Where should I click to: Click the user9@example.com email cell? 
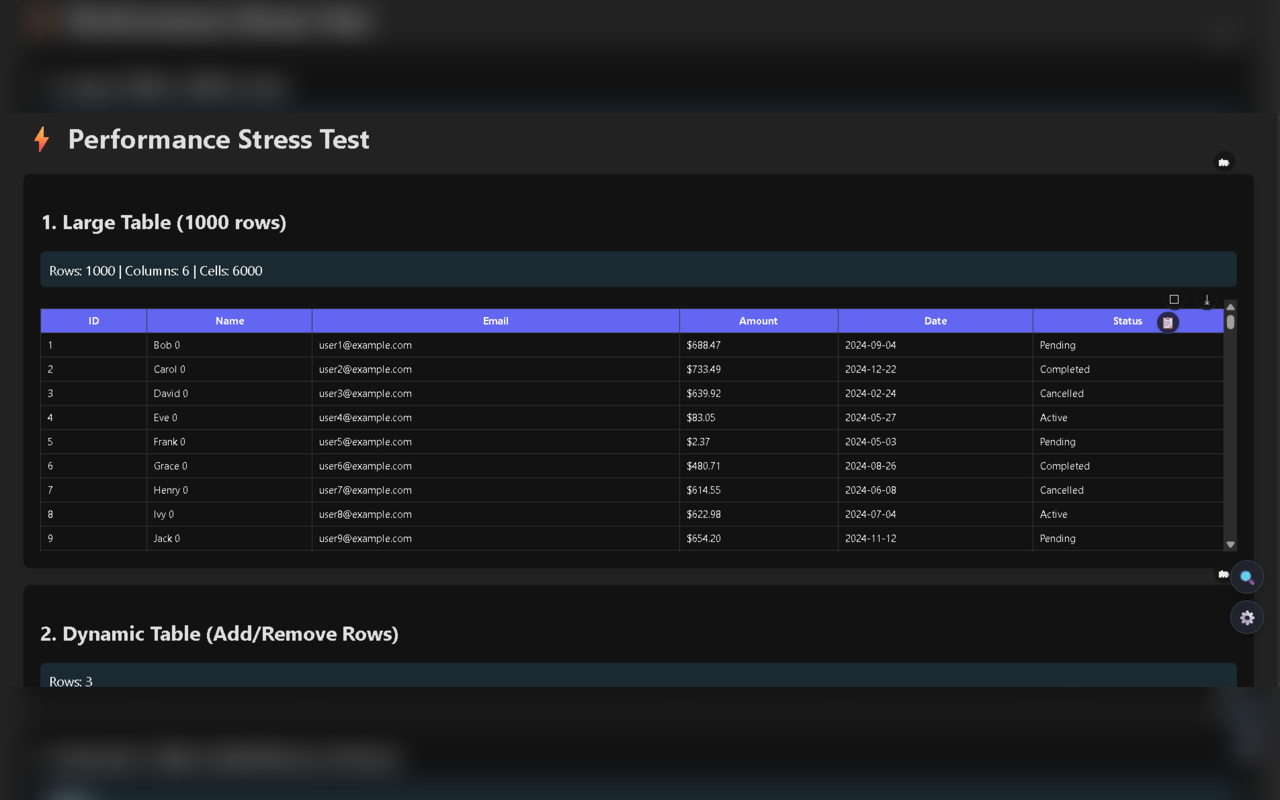coord(496,538)
